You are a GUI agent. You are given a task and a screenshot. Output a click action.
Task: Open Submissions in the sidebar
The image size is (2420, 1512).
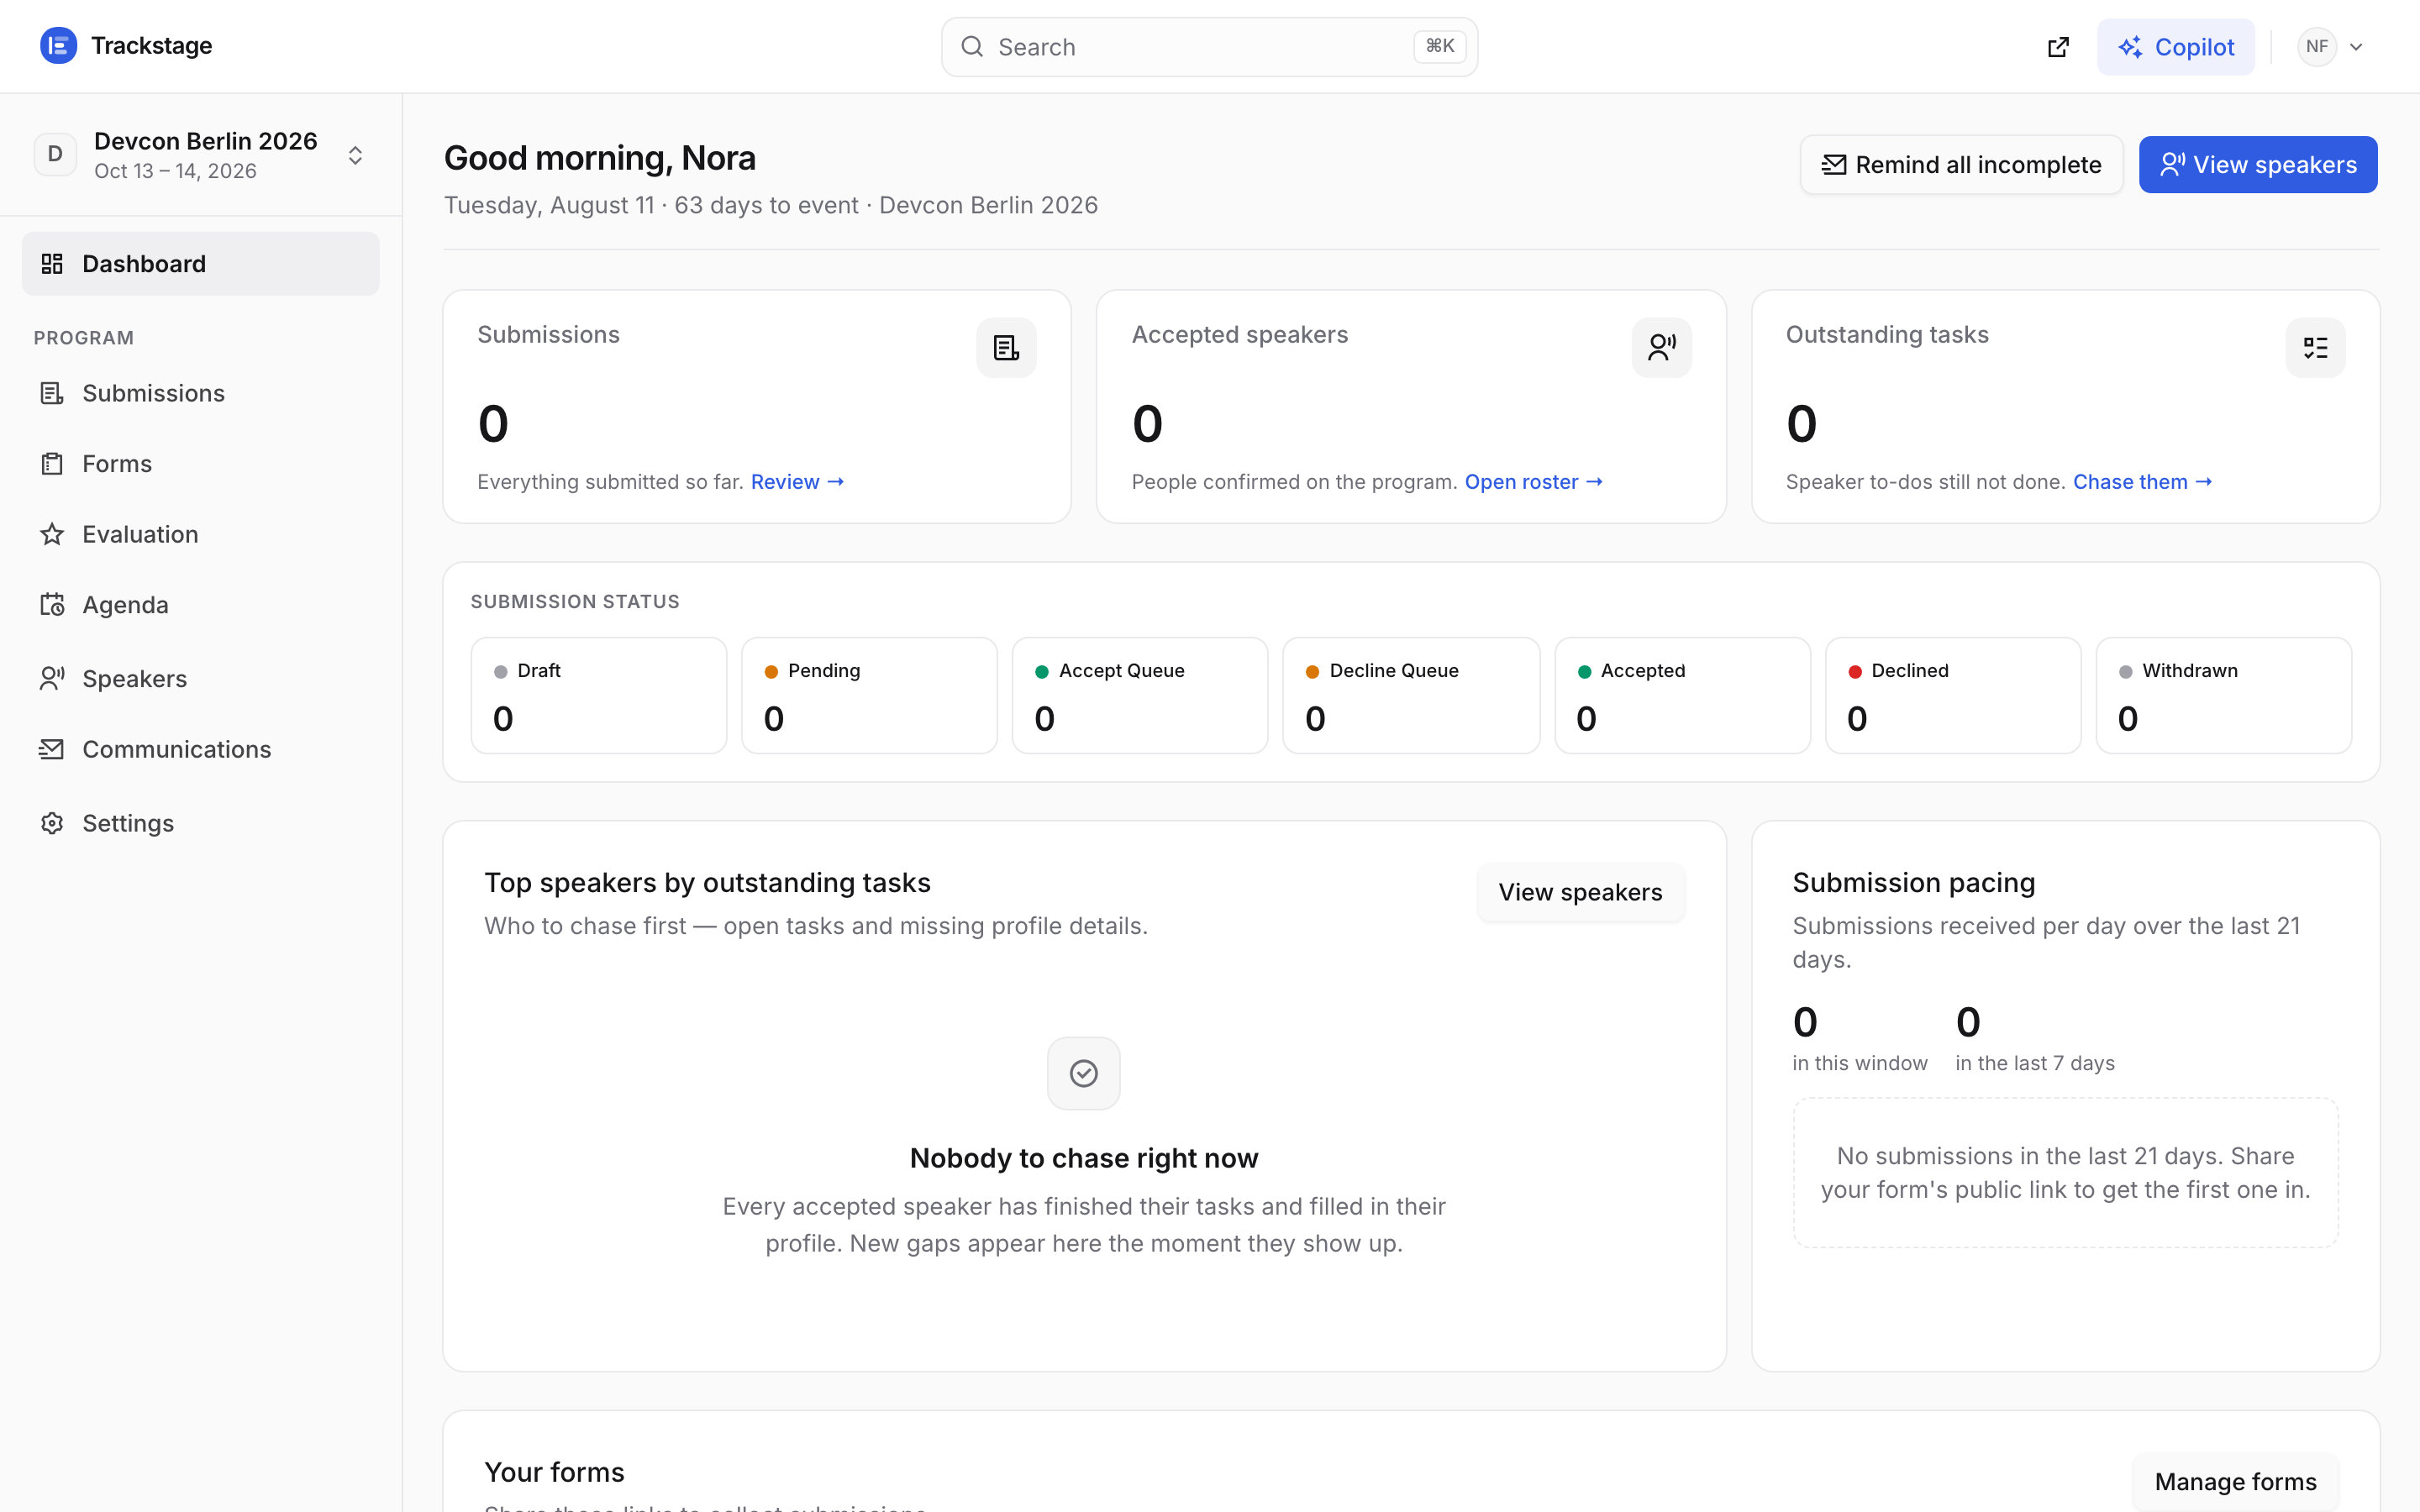click(201, 393)
